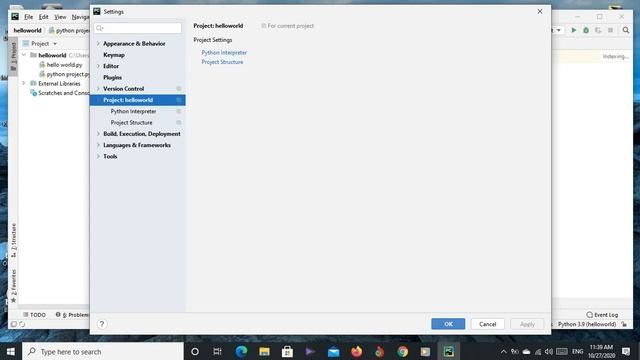Image resolution: width=640 pixels, height=360 pixels.
Task: Click helloworld breadcrumb in navigation bar
Action: pos(27,30)
